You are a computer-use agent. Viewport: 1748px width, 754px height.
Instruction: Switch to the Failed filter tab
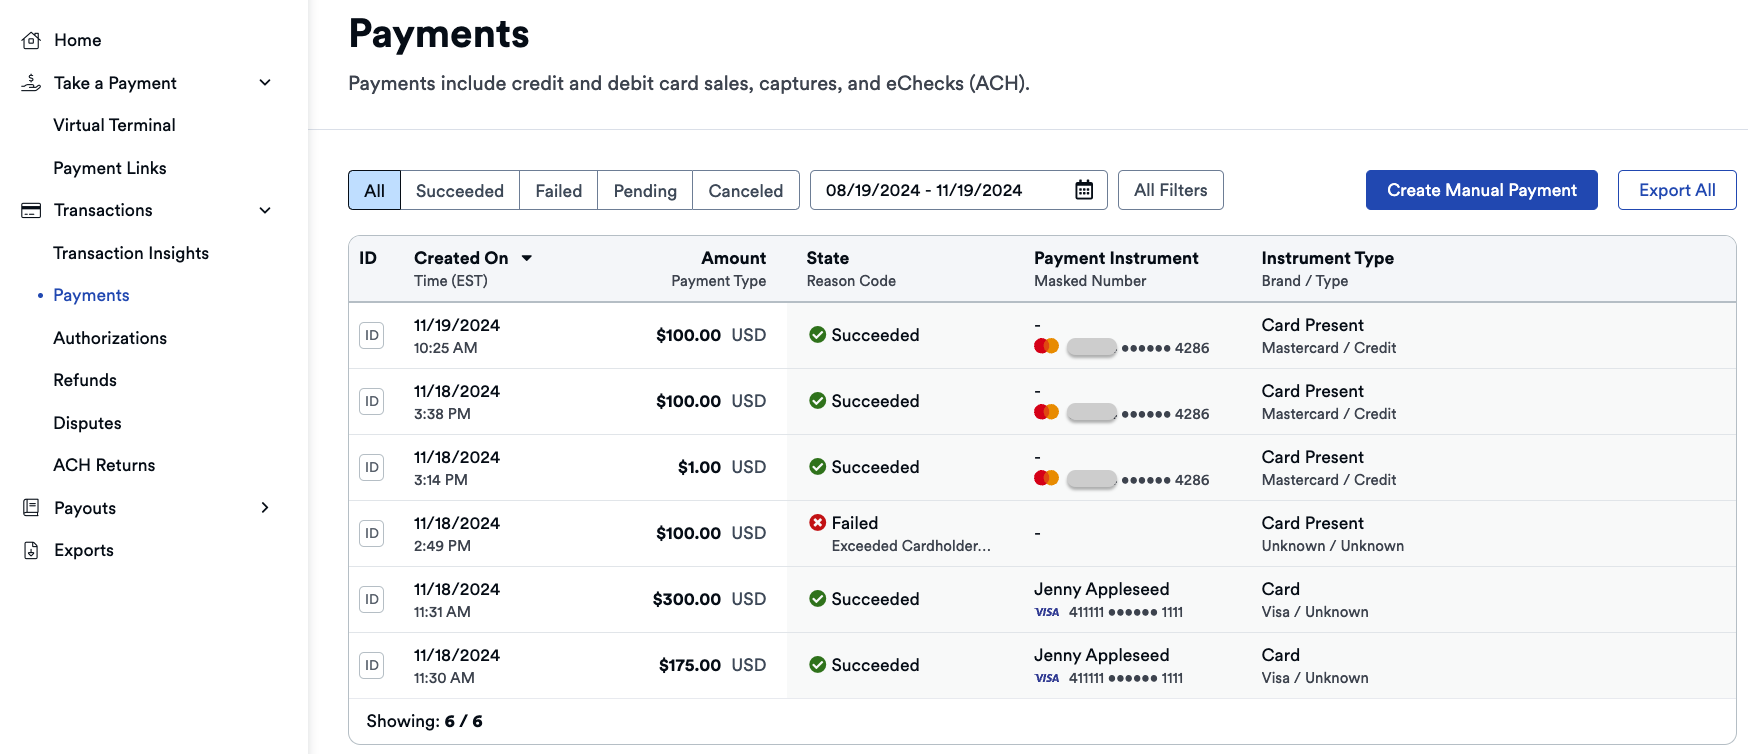558,190
